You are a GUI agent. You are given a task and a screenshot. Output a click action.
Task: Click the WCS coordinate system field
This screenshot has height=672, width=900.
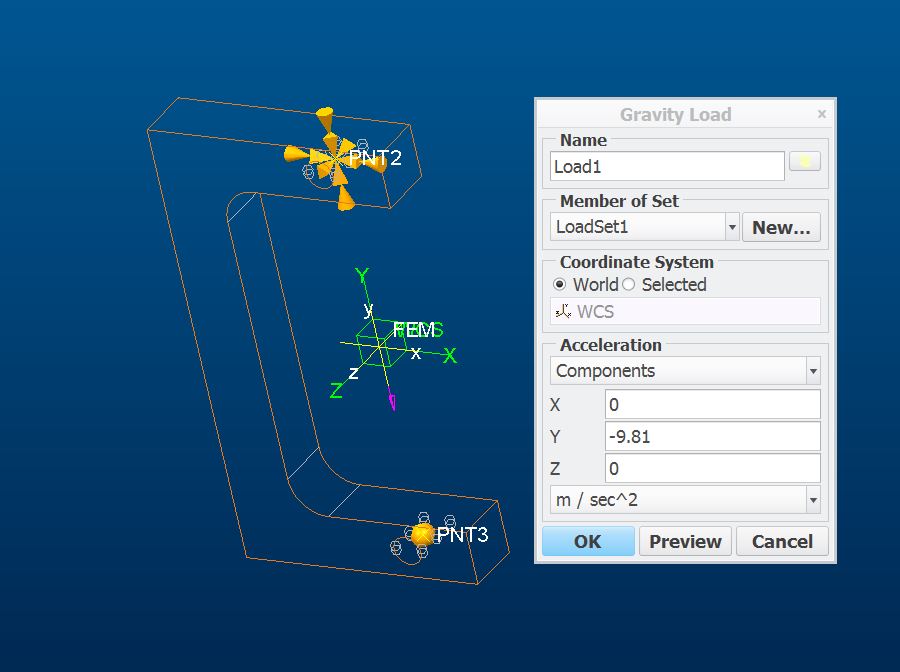point(685,311)
